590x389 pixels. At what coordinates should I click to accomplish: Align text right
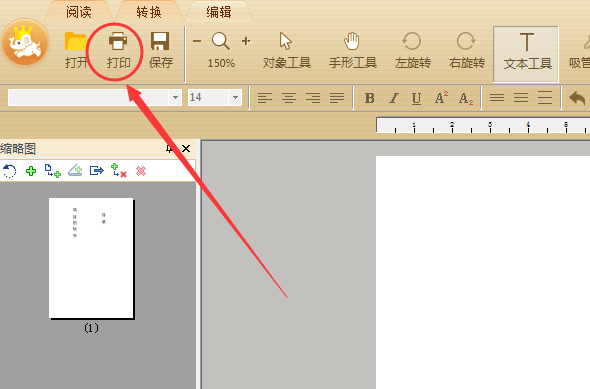coord(313,98)
